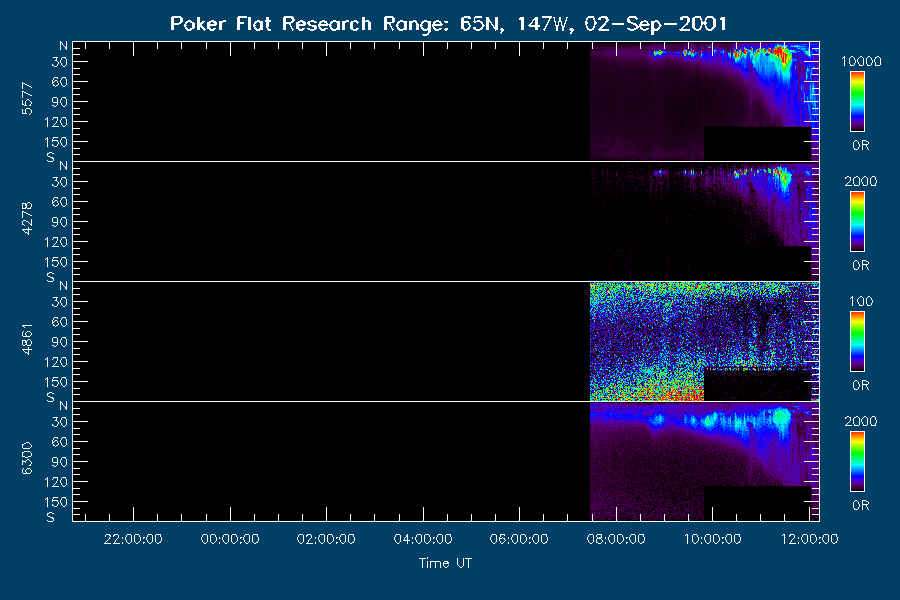Click the 'S' label at bottom of 6300 panel
Screen dimensions: 900x600
coord(51,517)
